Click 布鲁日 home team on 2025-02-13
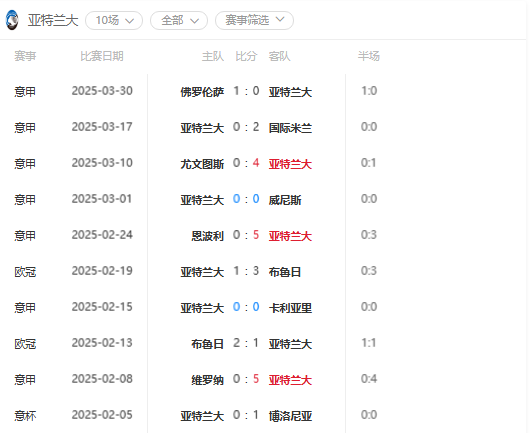The width and height of the screenshot is (532, 433). [208, 344]
